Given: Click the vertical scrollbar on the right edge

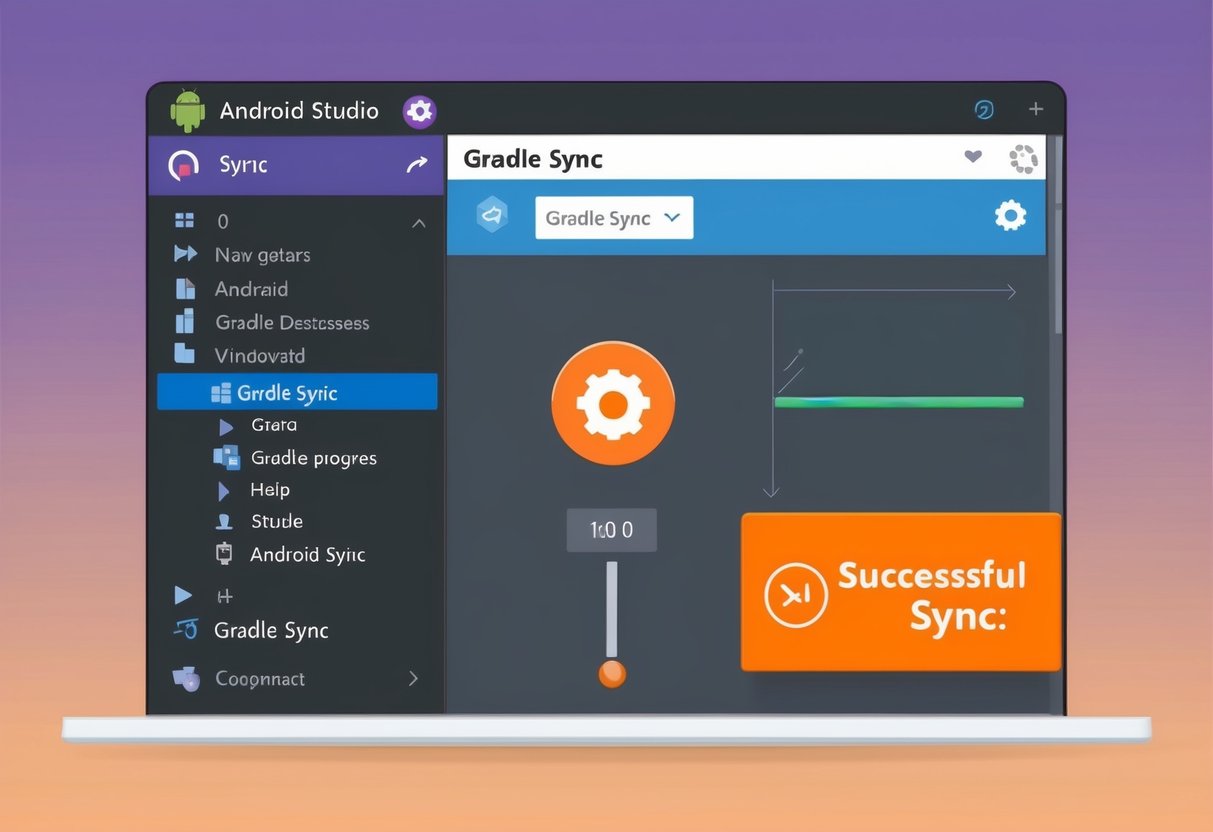Looking at the screenshot, I should [1058, 235].
